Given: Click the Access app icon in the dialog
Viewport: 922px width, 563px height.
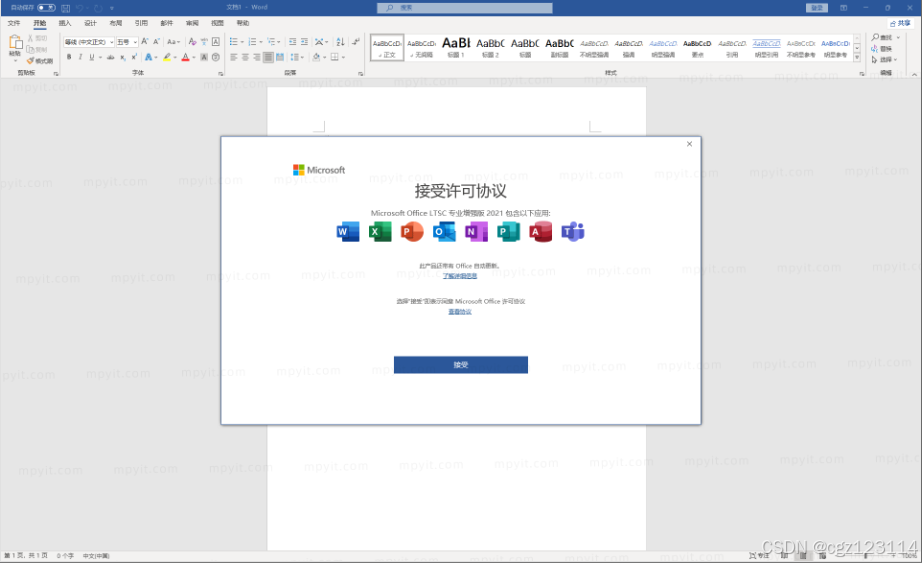Looking at the screenshot, I should (x=540, y=232).
